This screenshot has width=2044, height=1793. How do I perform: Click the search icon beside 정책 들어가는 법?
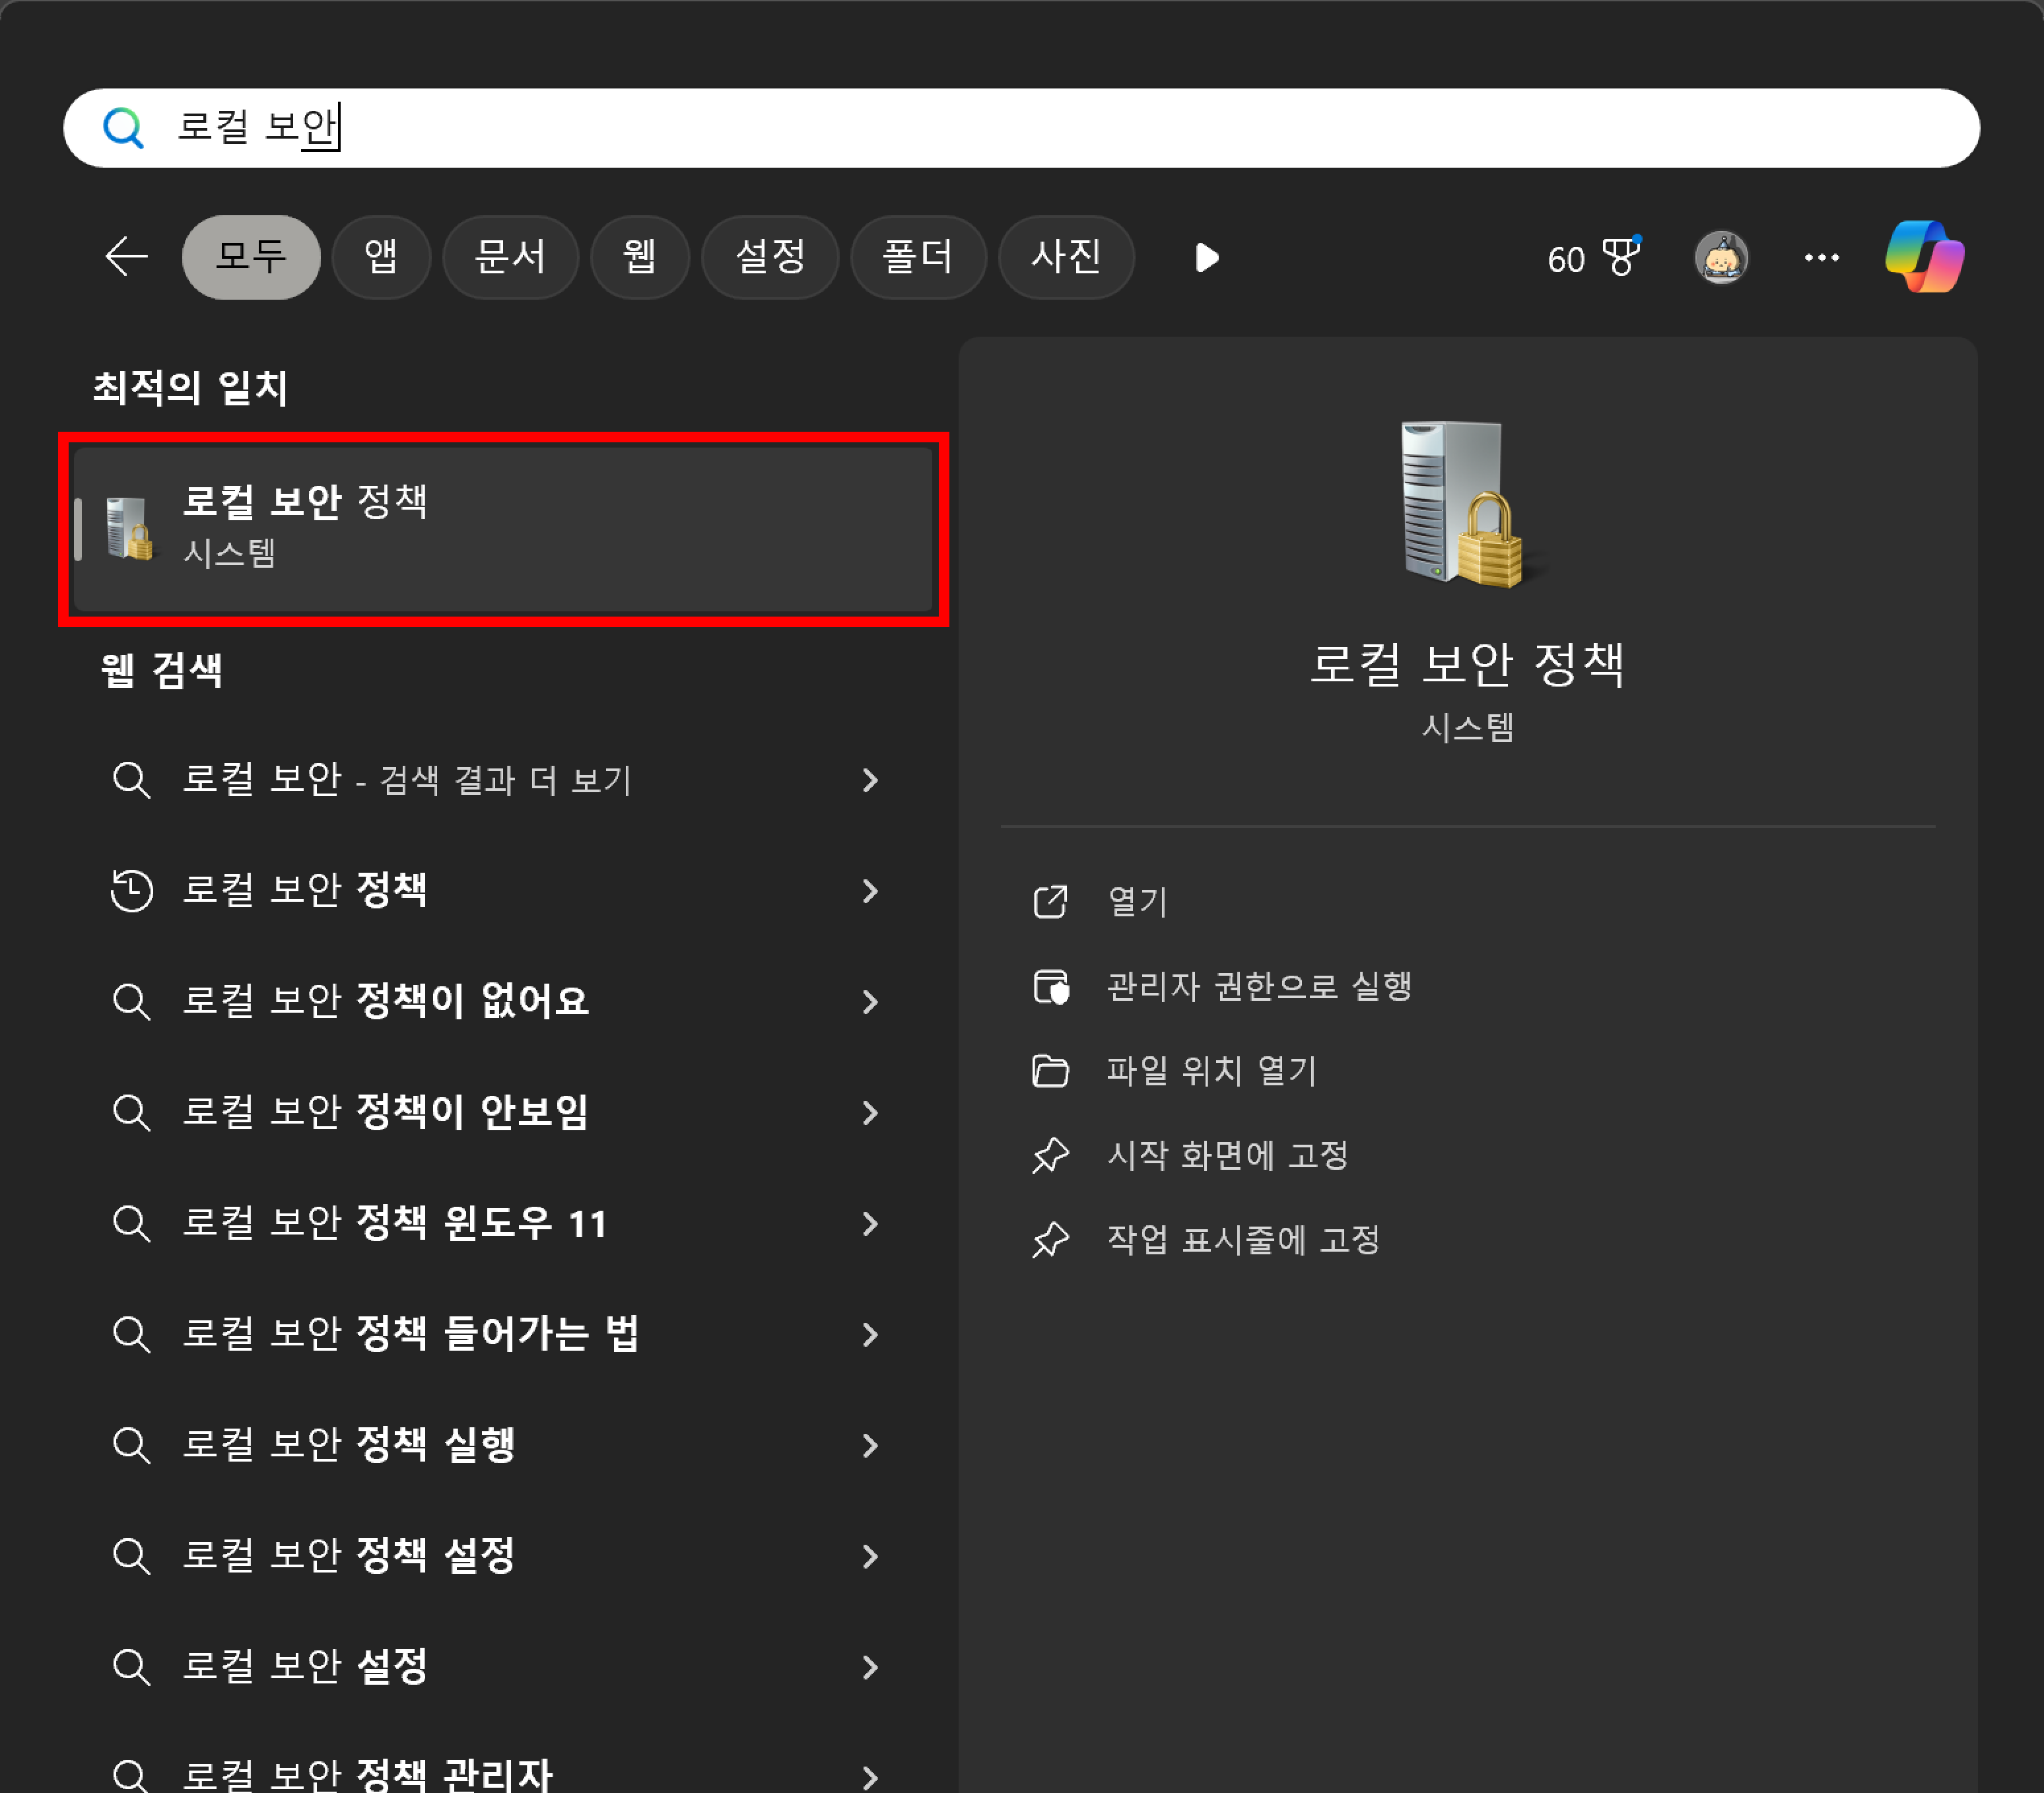point(131,1335)
